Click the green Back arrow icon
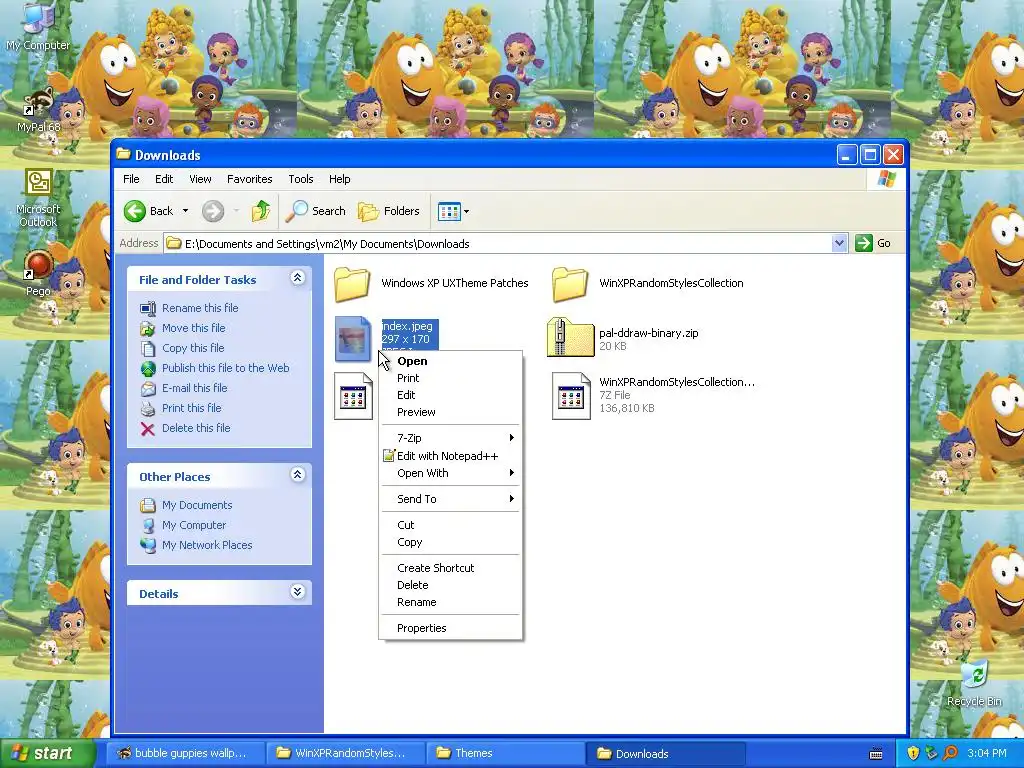Screen dimensions: 1024x768 (135, 211)
